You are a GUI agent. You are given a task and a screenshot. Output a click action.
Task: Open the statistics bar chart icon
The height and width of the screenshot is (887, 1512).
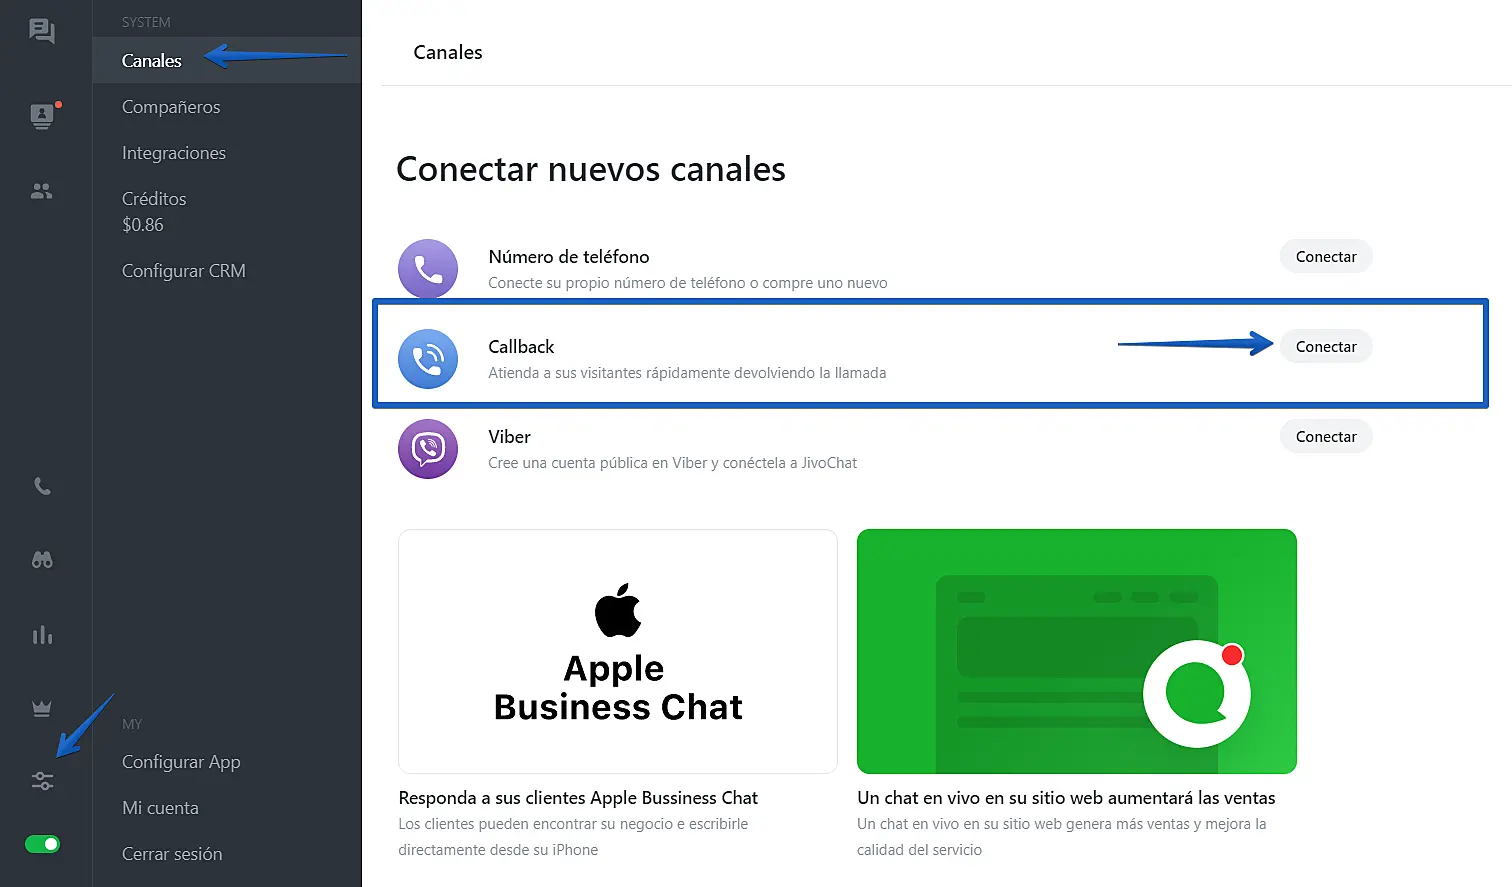(42, 635)
